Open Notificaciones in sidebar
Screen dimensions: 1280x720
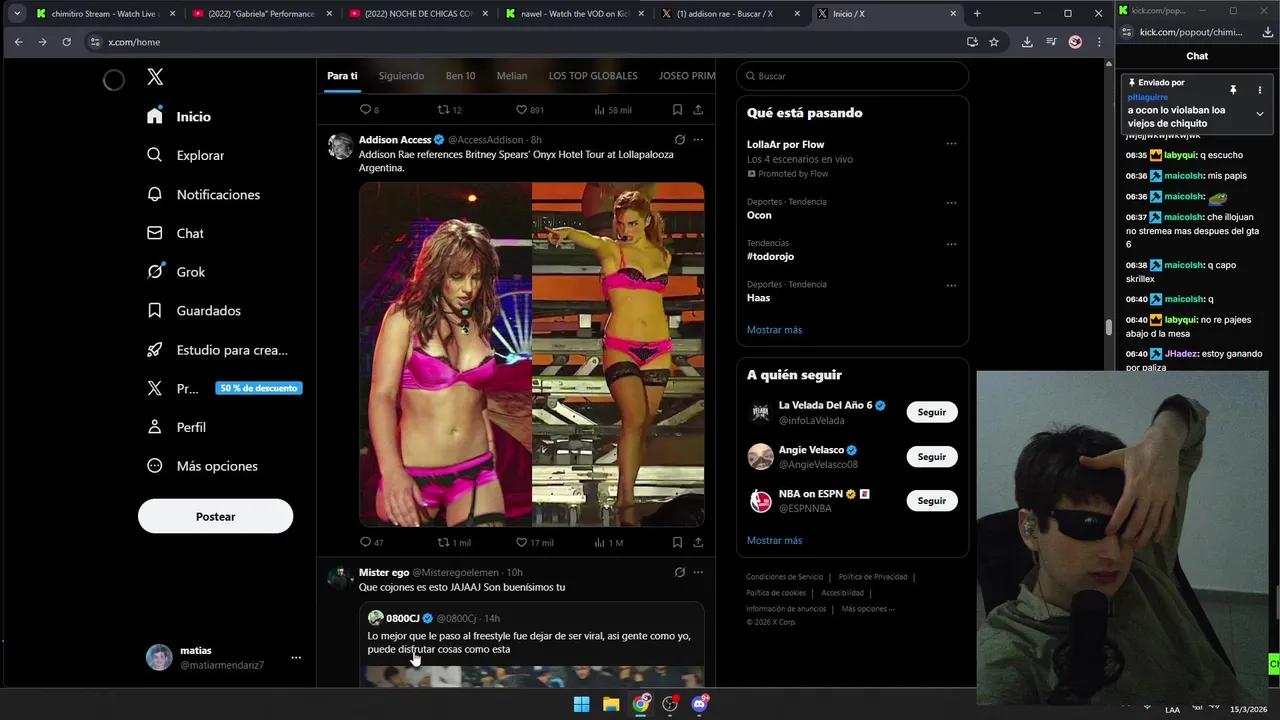pyautogui.click(x=203, y=194)
